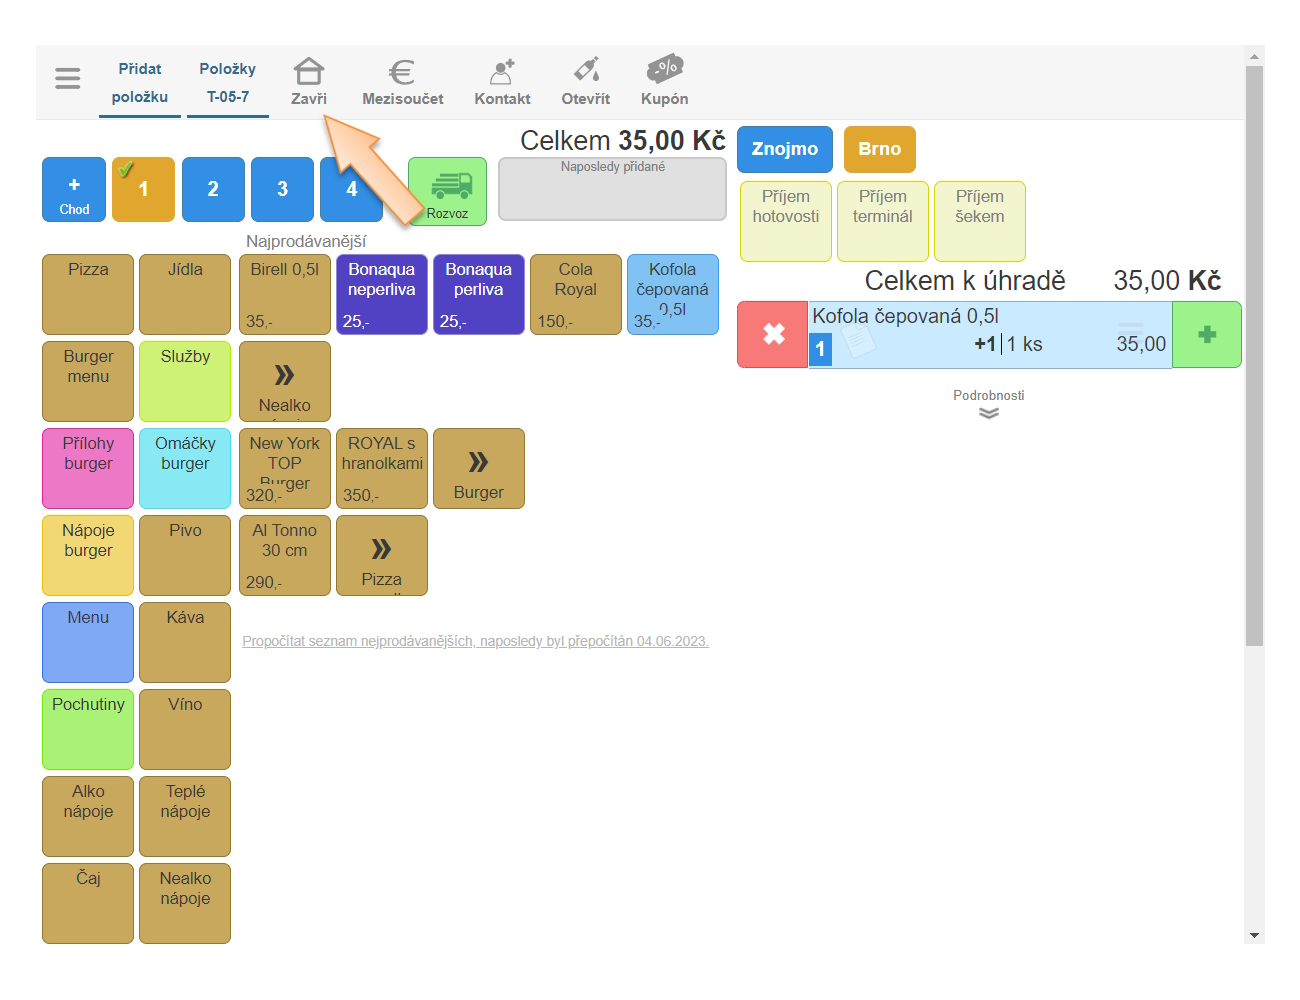1300x1000 pixels.
Task: Click the Propočítat seznam nejprodávanějších link
Action: [475, 641]
